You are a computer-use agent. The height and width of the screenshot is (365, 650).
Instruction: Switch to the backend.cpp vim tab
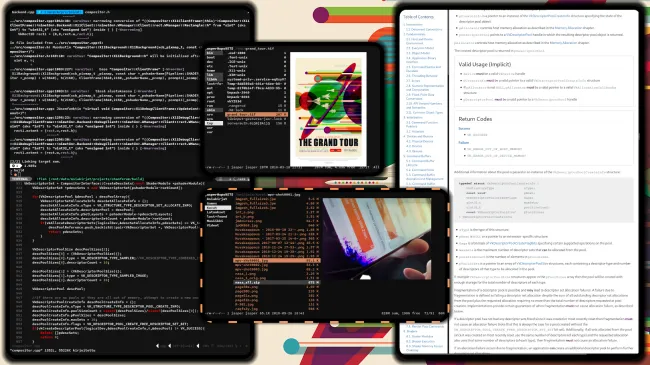23,12
